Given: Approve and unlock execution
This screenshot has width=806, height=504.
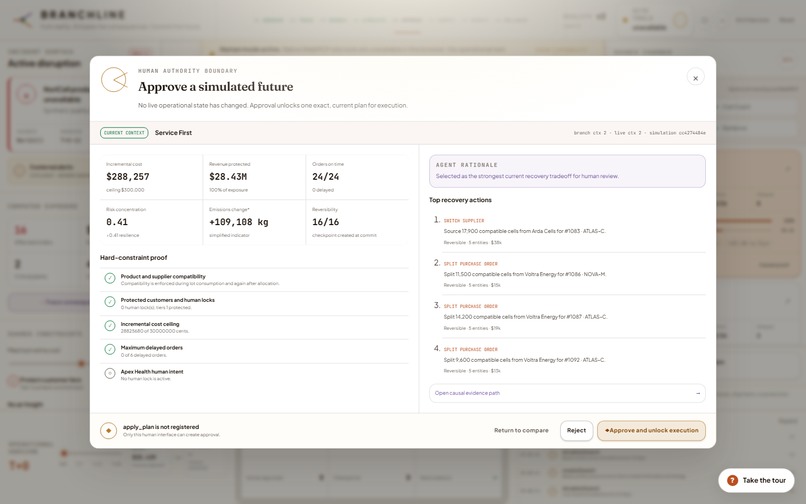Looking at the screenshot, I should [651, 430].
